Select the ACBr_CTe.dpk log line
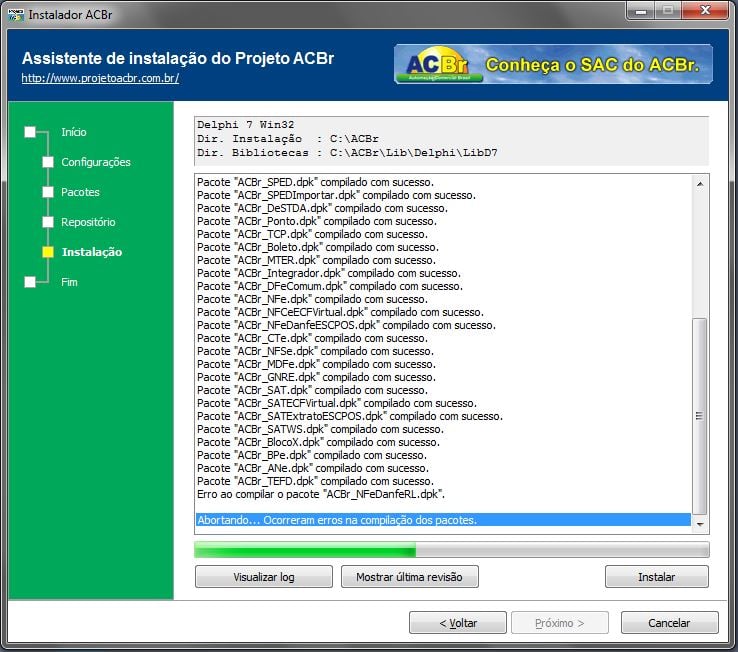The image size is (738, 652). pos(312,338)
